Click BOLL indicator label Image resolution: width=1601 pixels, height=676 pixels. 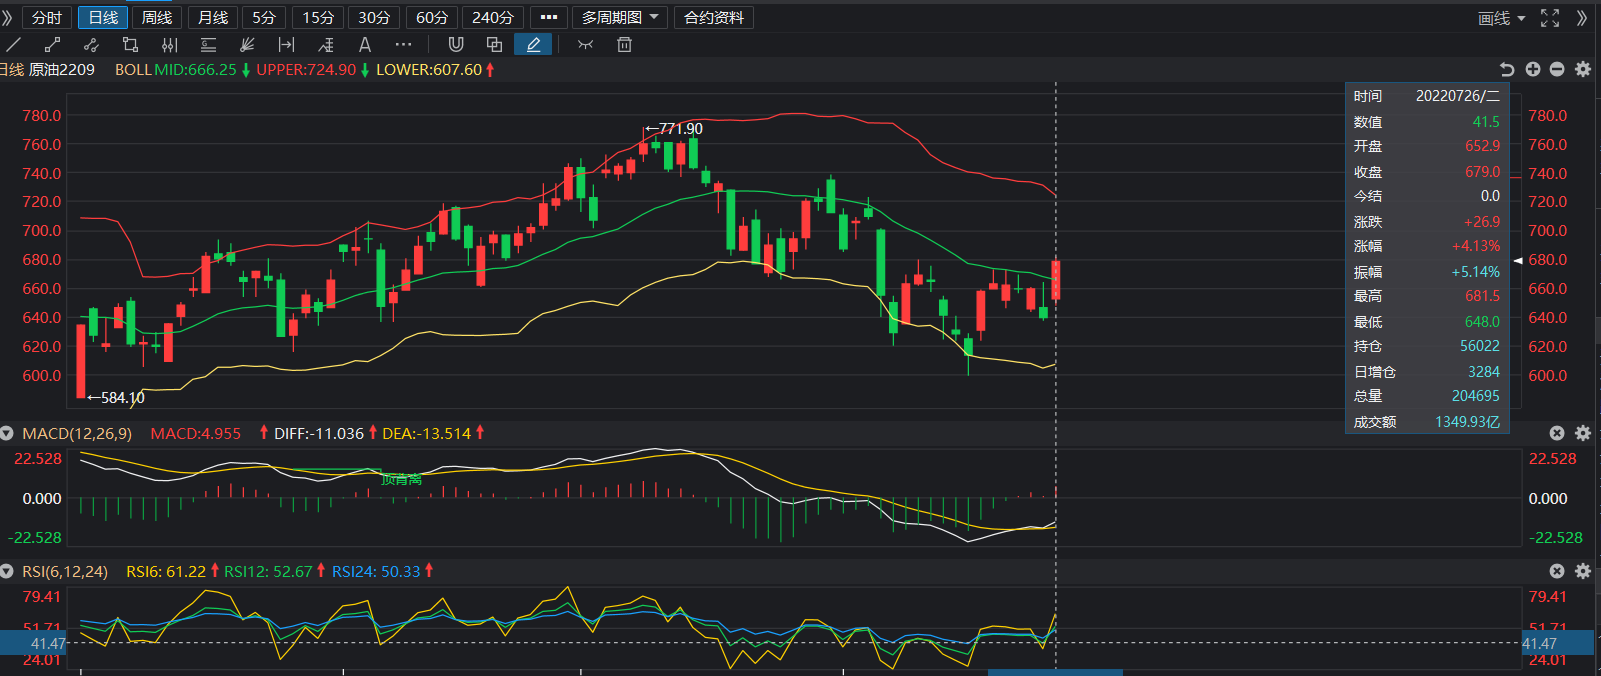(x=133, y=70)
